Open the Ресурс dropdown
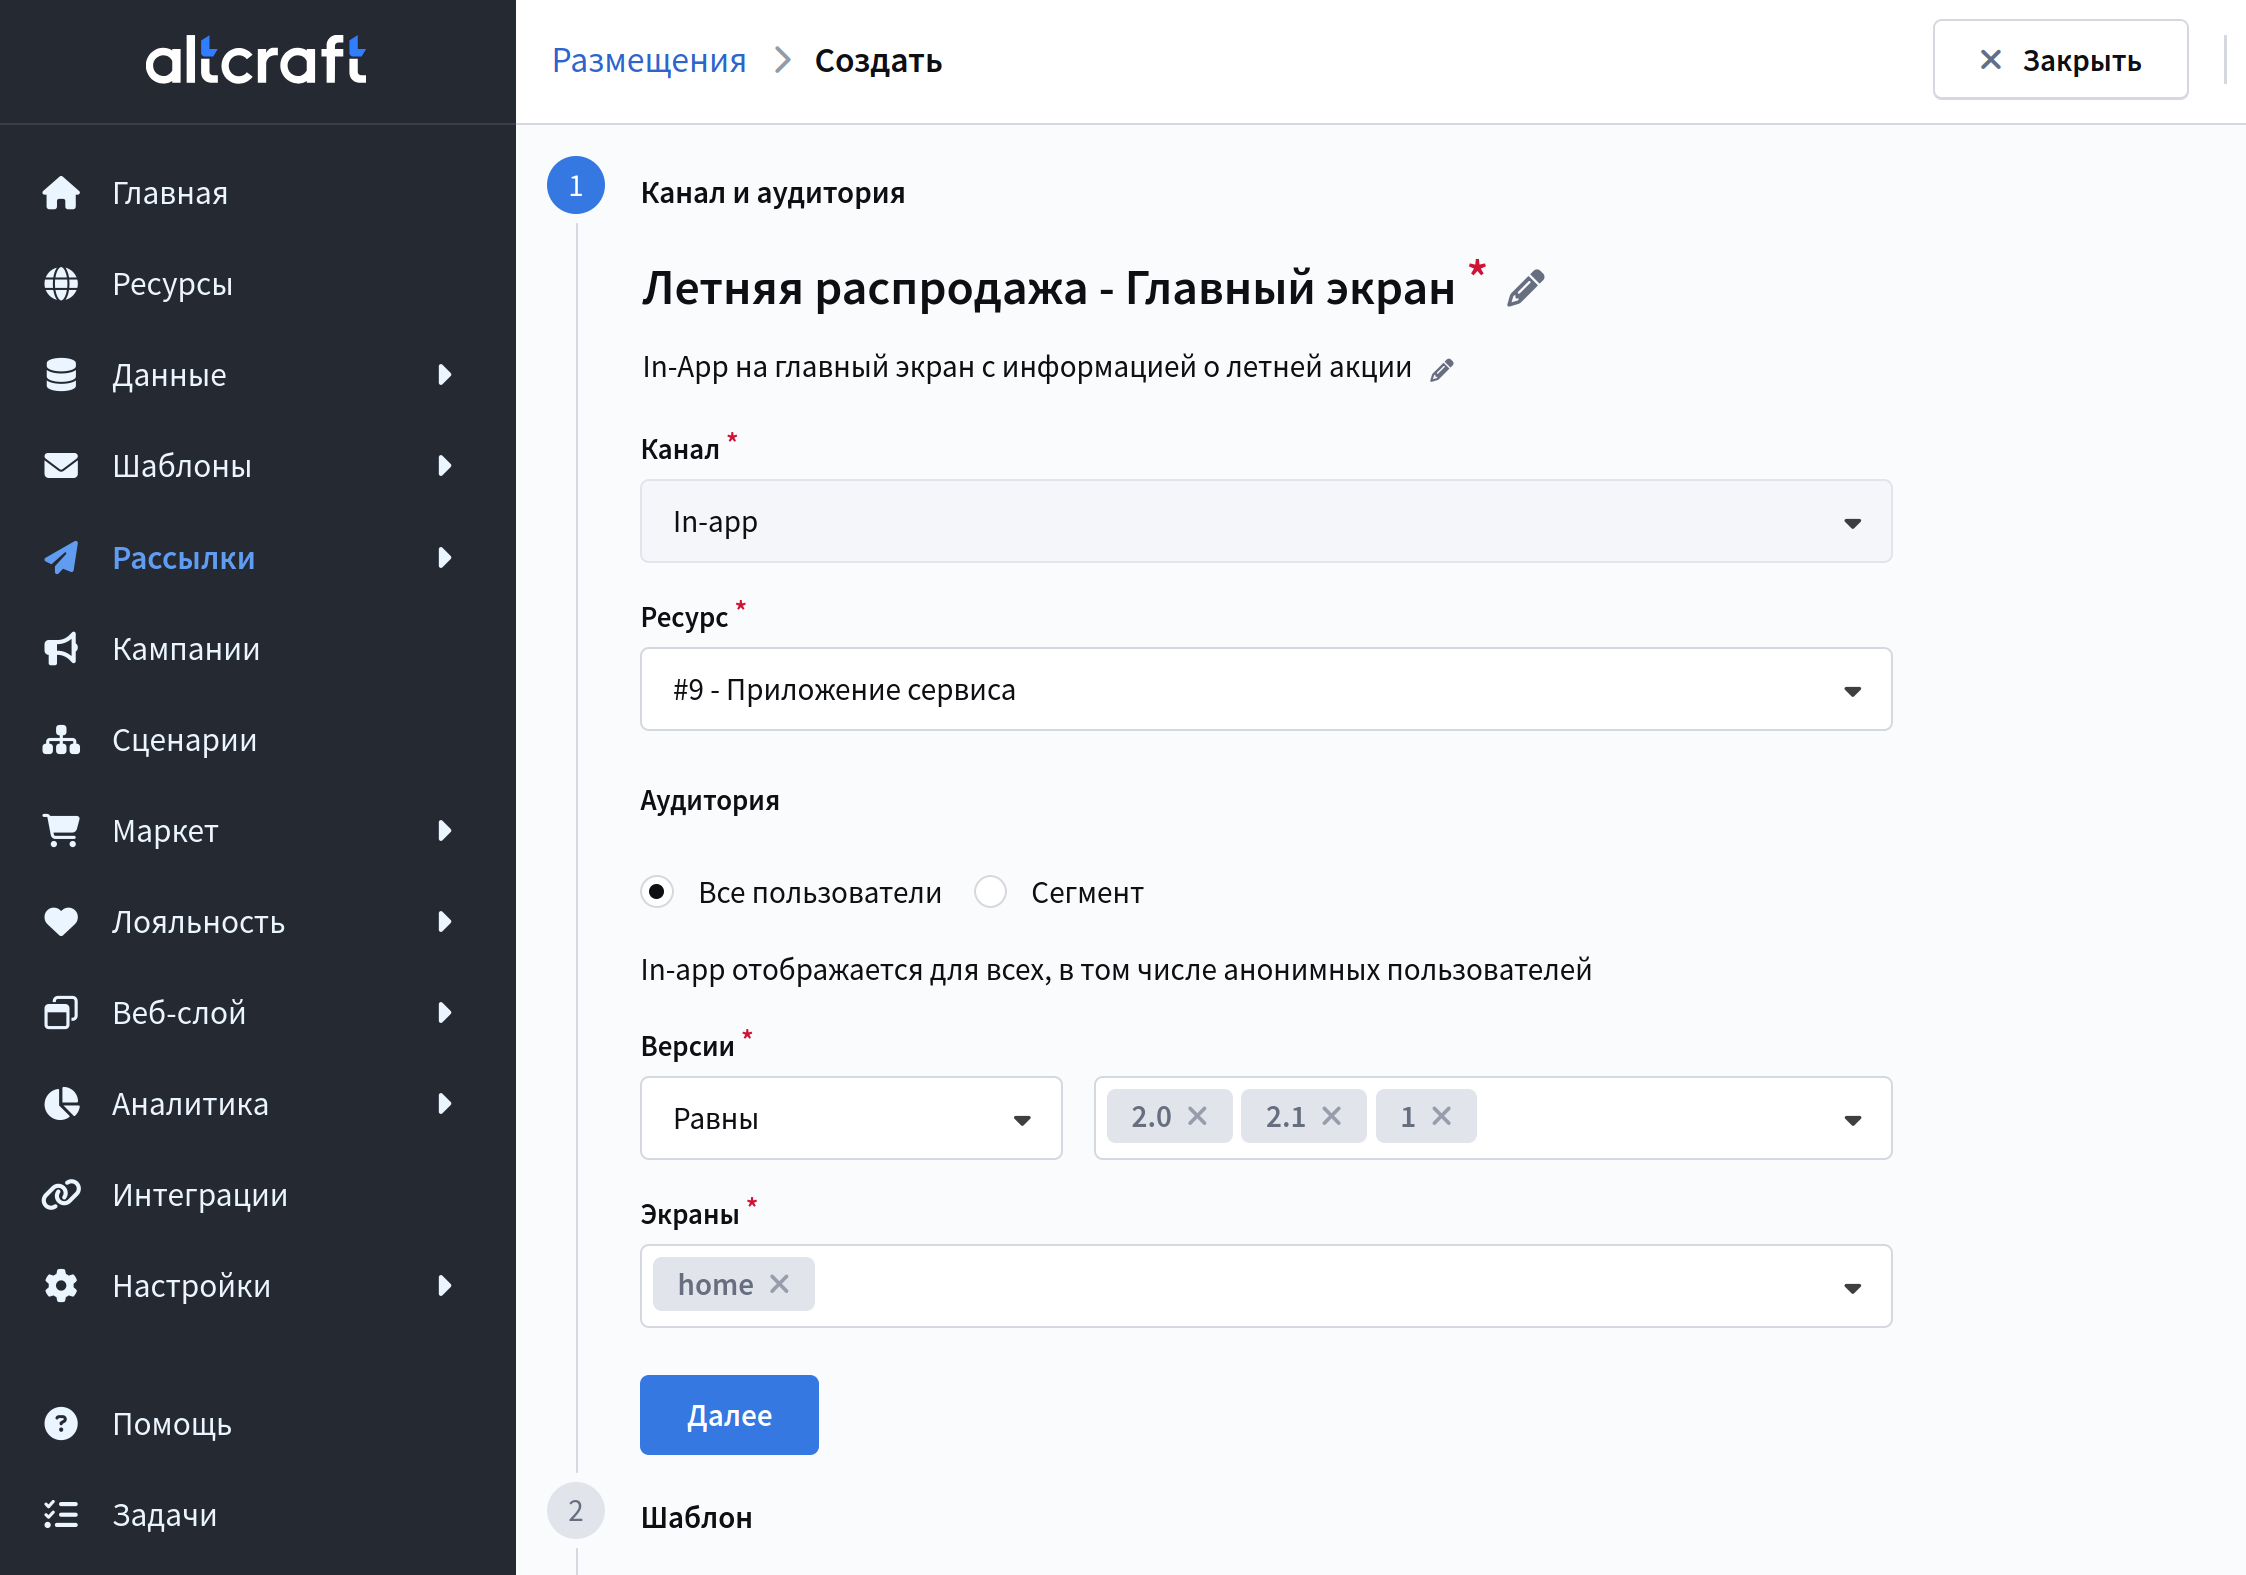This screenshot has width=2246, height=1575. (1266, 689)
